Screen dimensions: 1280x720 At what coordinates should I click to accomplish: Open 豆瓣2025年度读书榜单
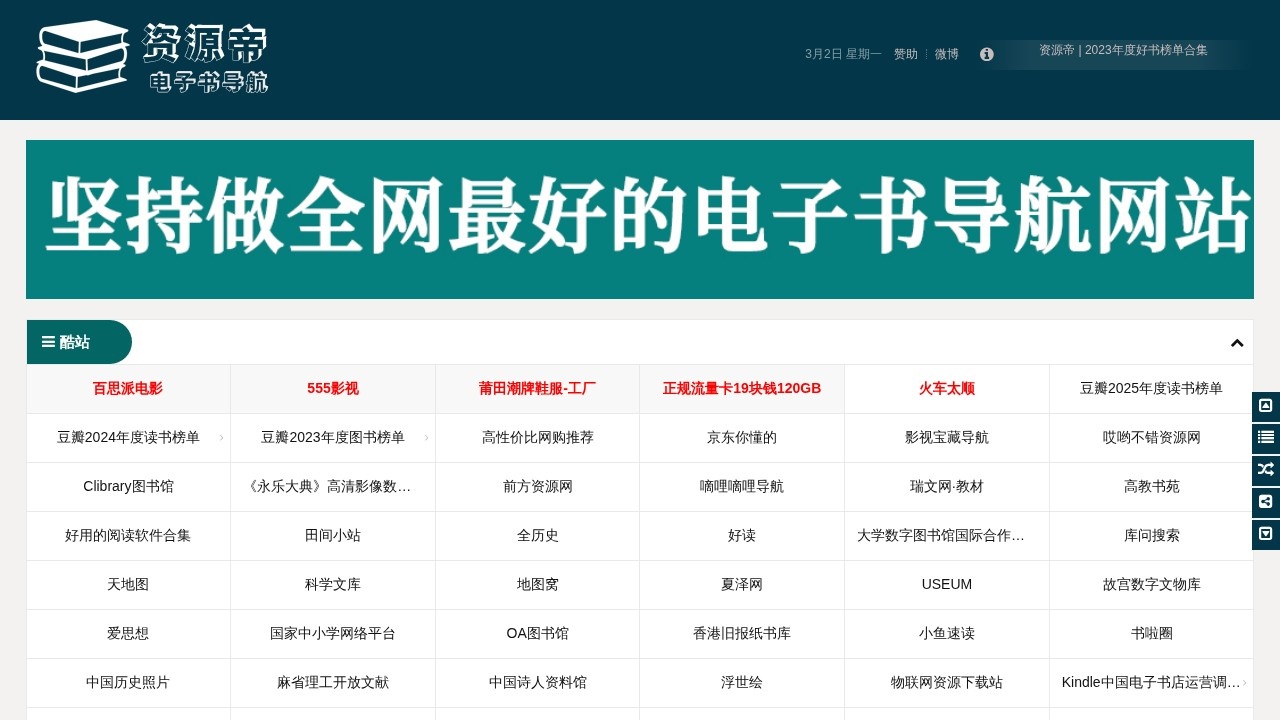pos(1151,389)
